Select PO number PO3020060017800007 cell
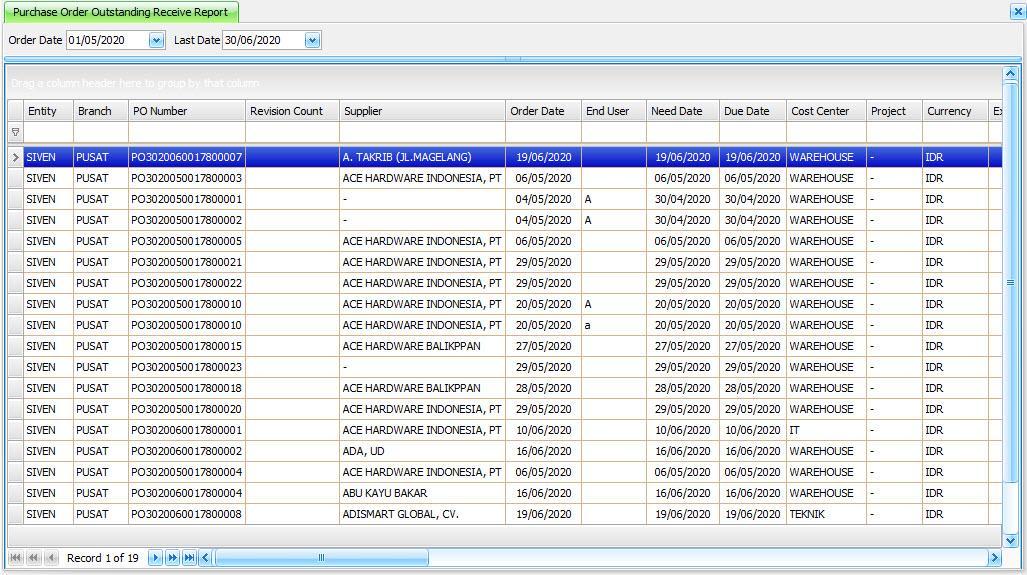 click(187, 157)
